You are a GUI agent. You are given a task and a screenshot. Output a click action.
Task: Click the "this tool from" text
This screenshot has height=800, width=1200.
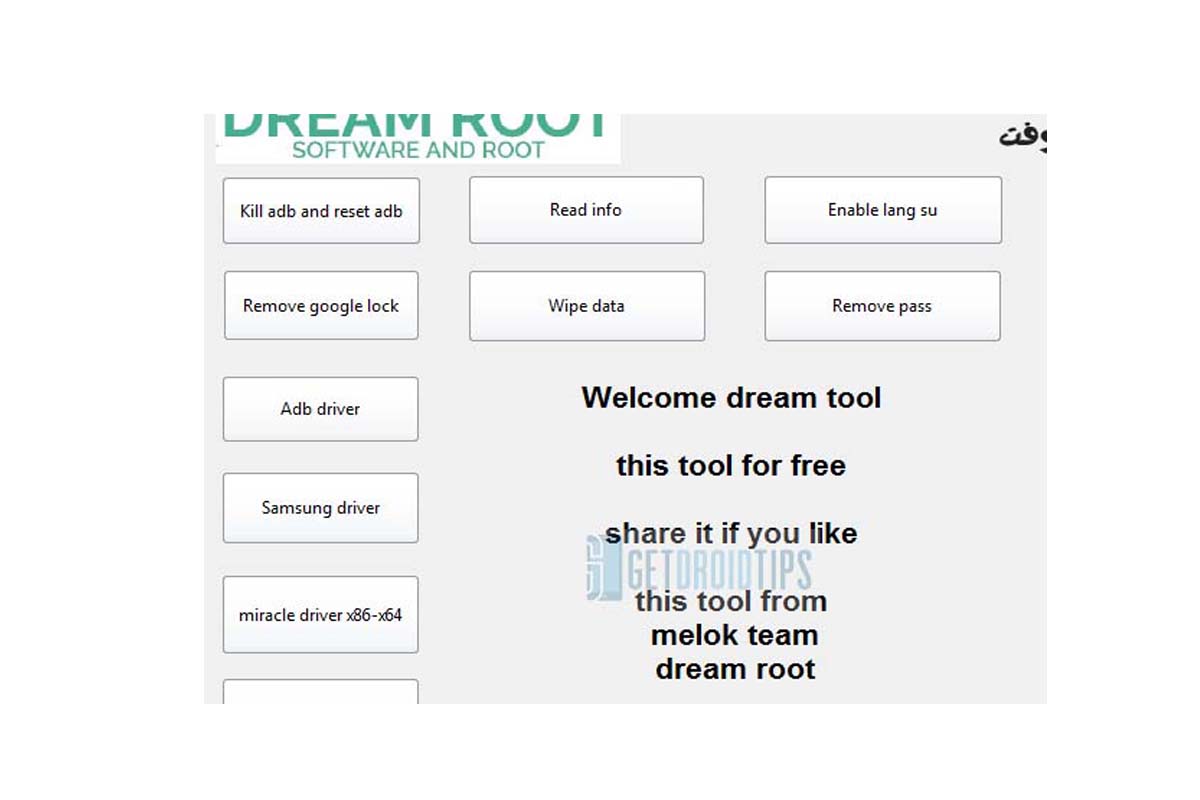click(731, 601)
